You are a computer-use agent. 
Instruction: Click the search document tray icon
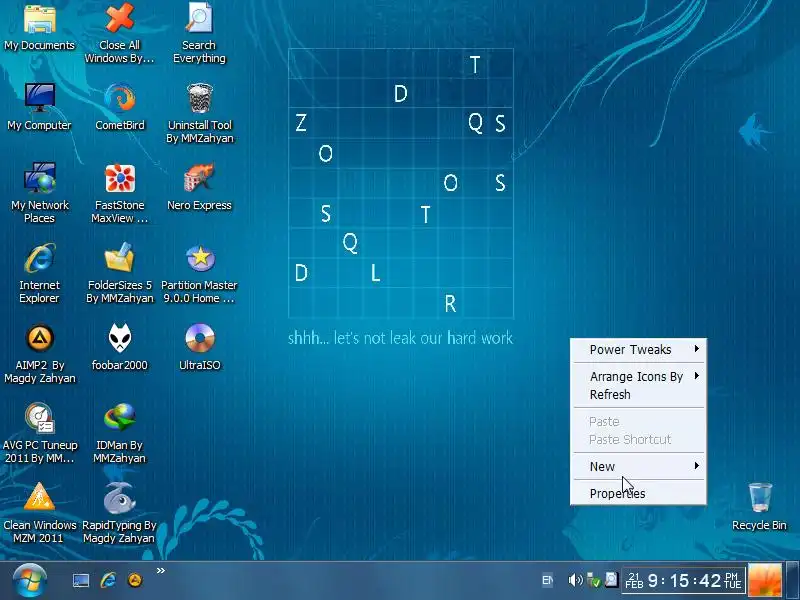(611, 579)
